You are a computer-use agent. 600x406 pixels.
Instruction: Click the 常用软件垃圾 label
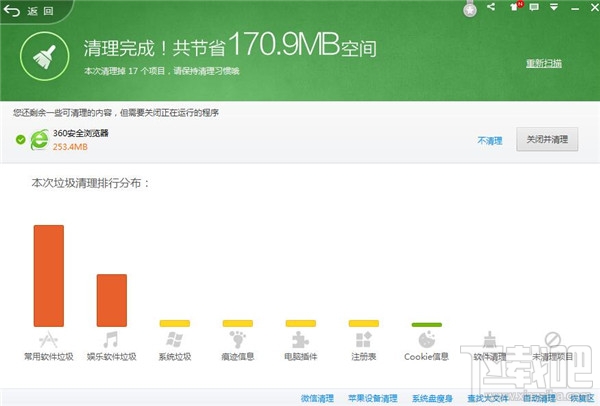[x=49, y=357]
